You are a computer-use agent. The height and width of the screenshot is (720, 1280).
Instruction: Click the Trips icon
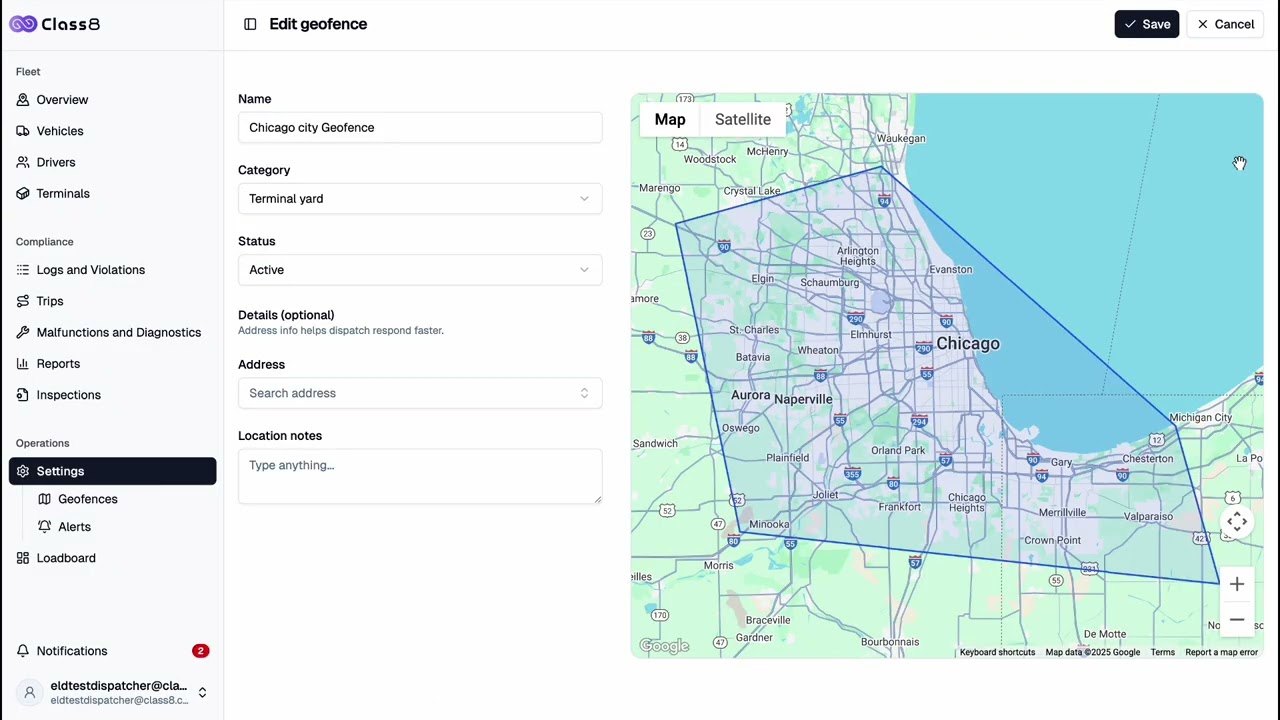pyautogui.click(x=23, y=301)
